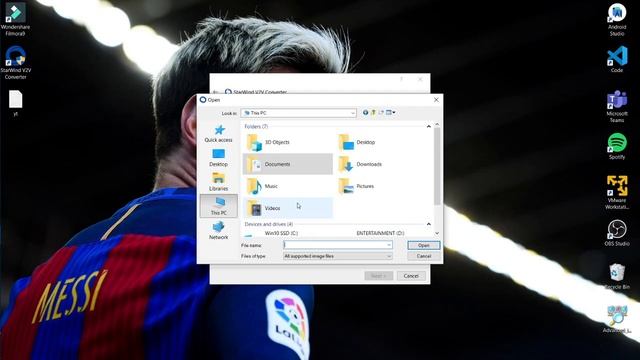Select the Microsoft Teams desktop shortcut

[617, 107]
